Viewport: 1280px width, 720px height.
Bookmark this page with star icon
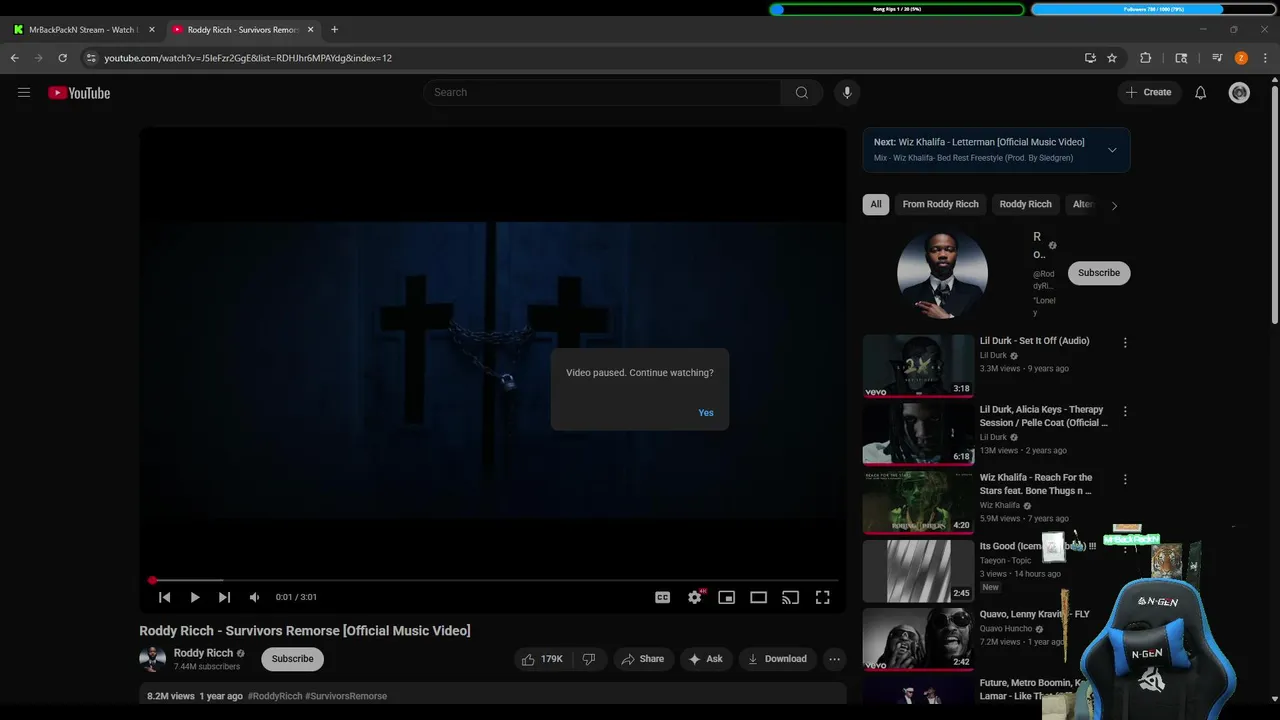click(x=1112, y=58)
